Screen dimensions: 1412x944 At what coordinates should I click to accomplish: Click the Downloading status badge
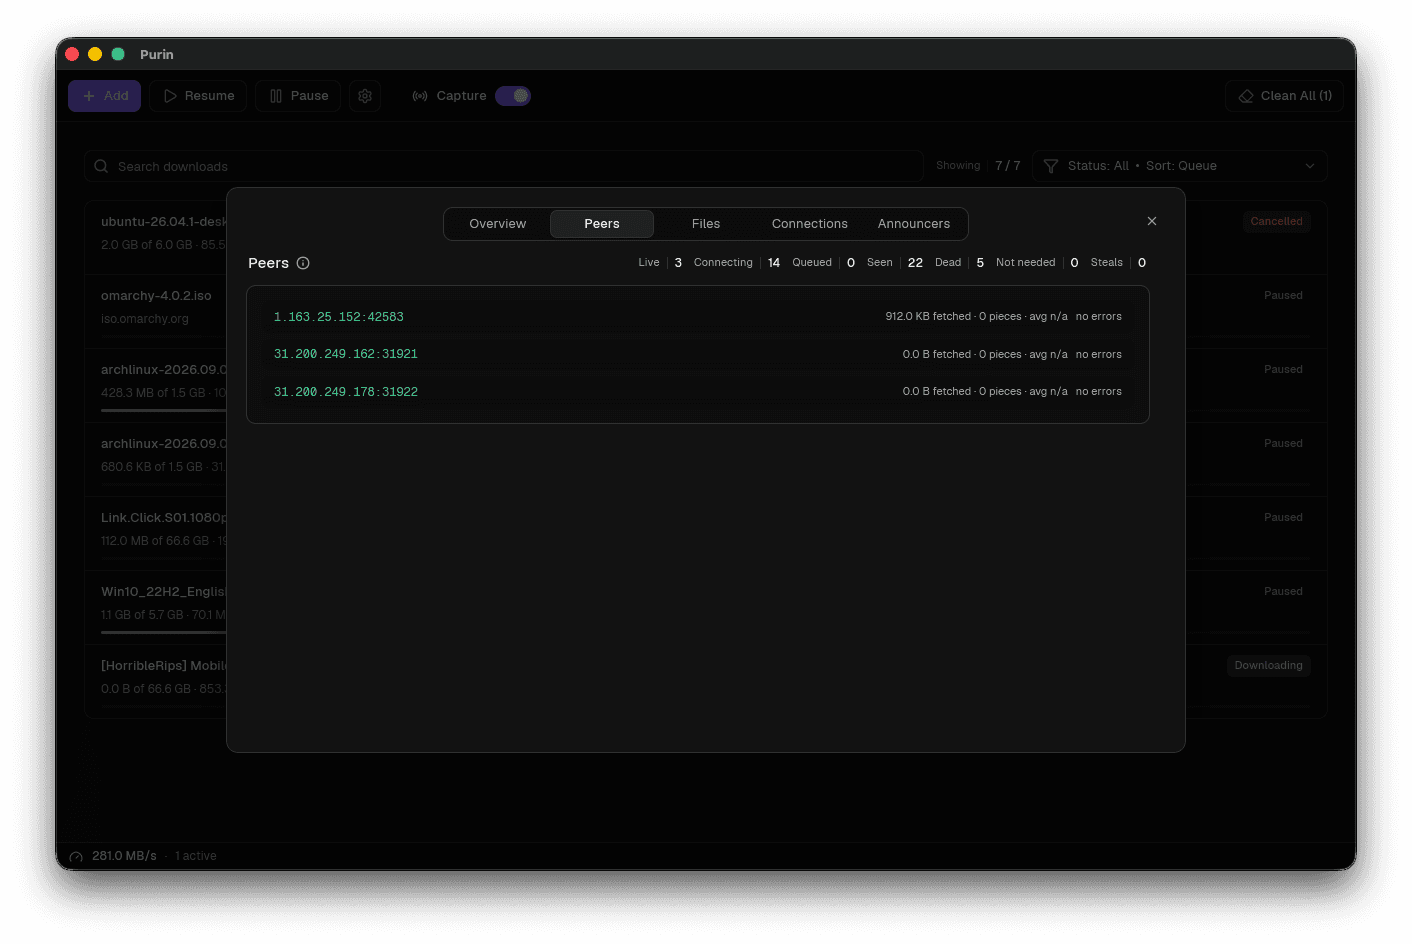click(x=1268, y=665)
